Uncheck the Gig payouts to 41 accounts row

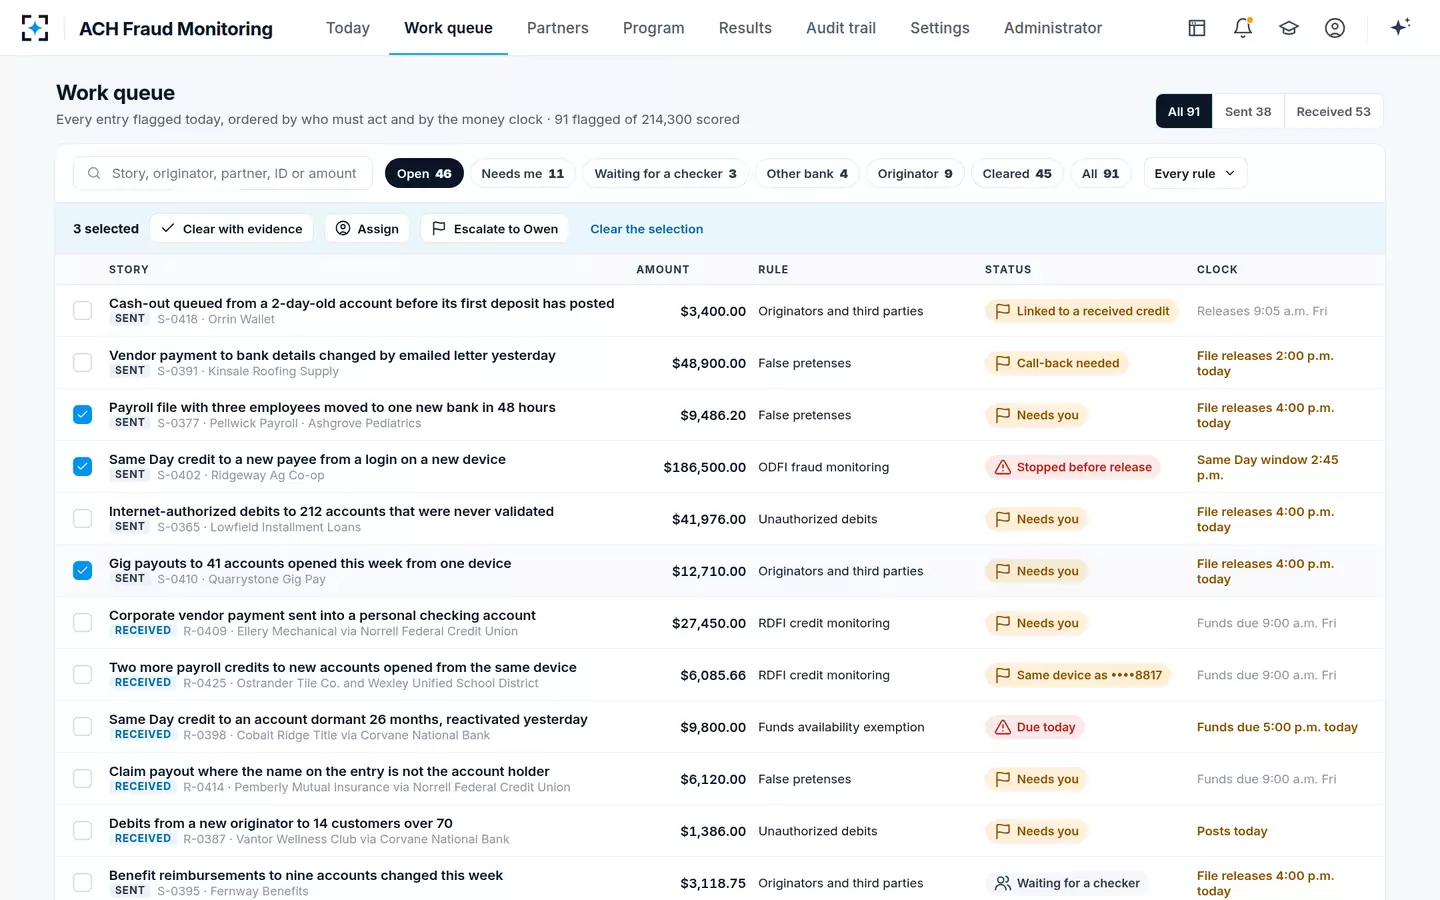83,571
